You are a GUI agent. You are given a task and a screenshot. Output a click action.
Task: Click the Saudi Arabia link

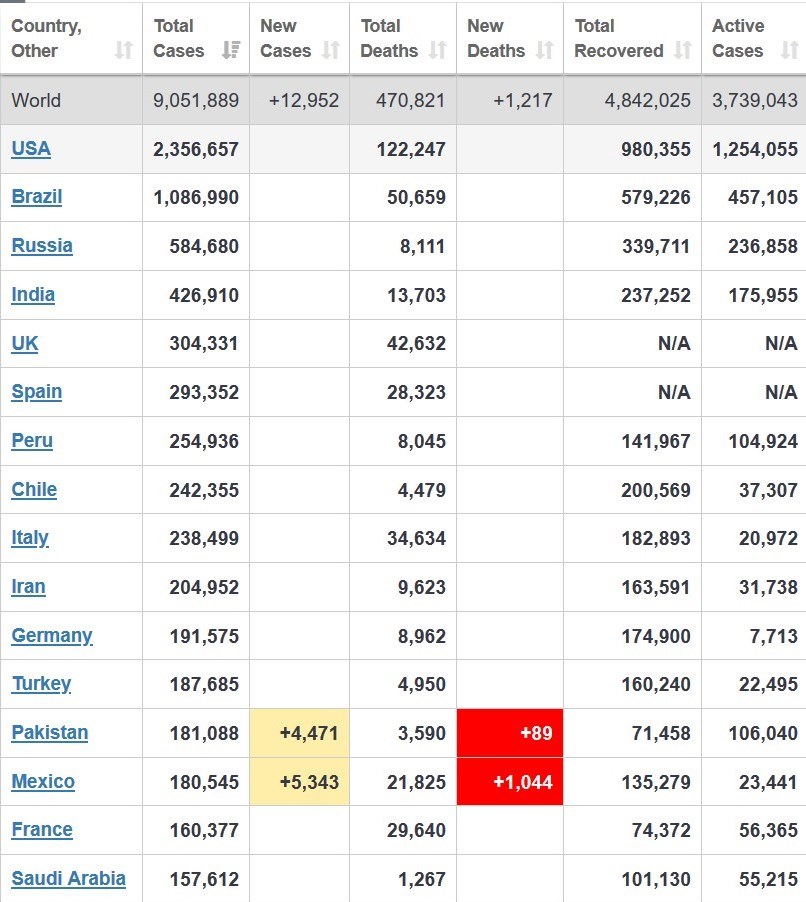click(68, 878)
